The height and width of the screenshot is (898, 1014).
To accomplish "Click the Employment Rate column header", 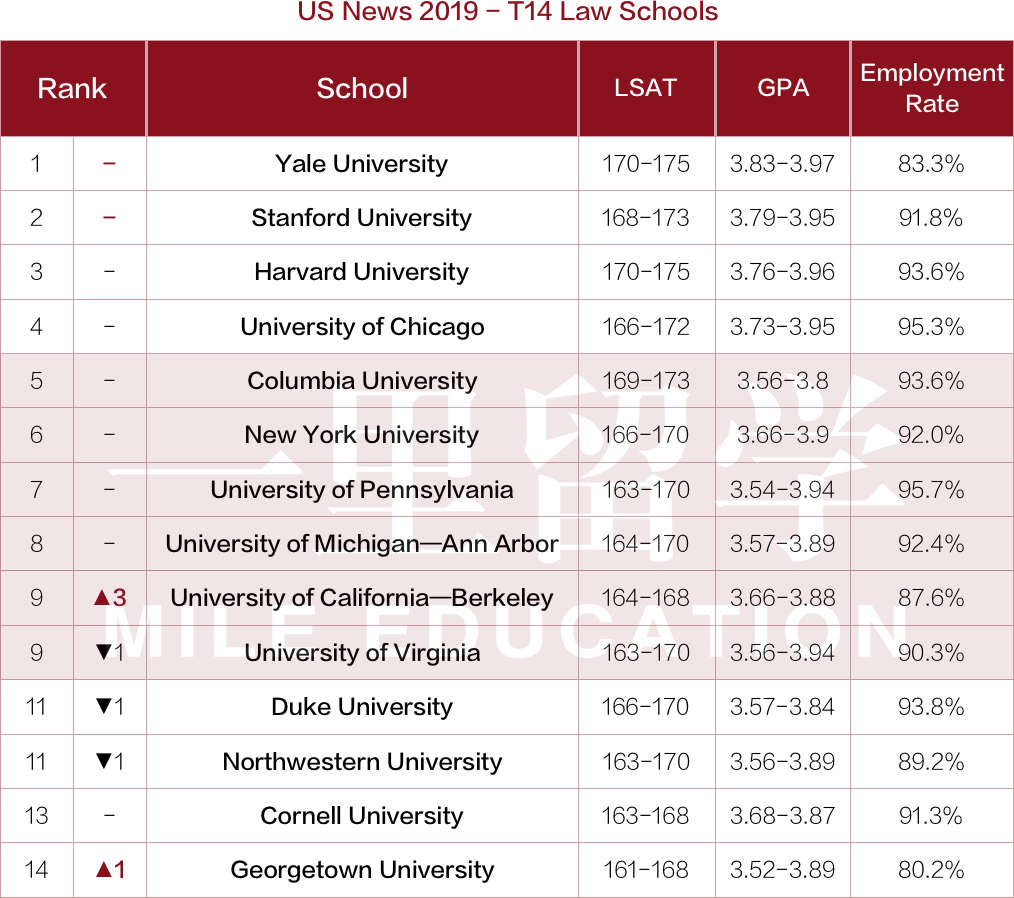I will 932,88.
